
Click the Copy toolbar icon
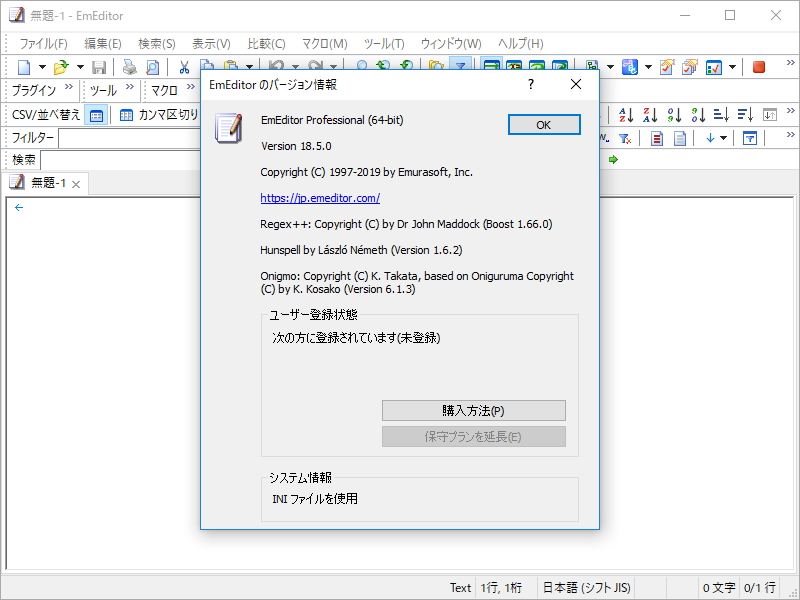[x=207, y=66]
